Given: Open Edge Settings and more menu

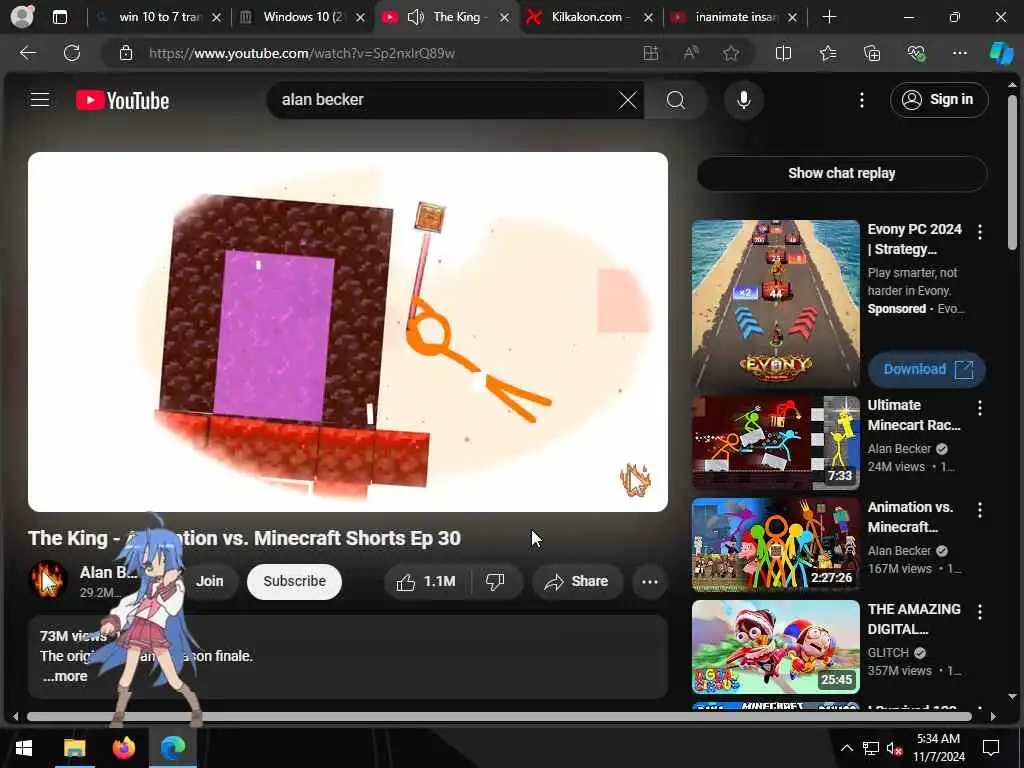Looking at the screenshot, I should 959,54.
